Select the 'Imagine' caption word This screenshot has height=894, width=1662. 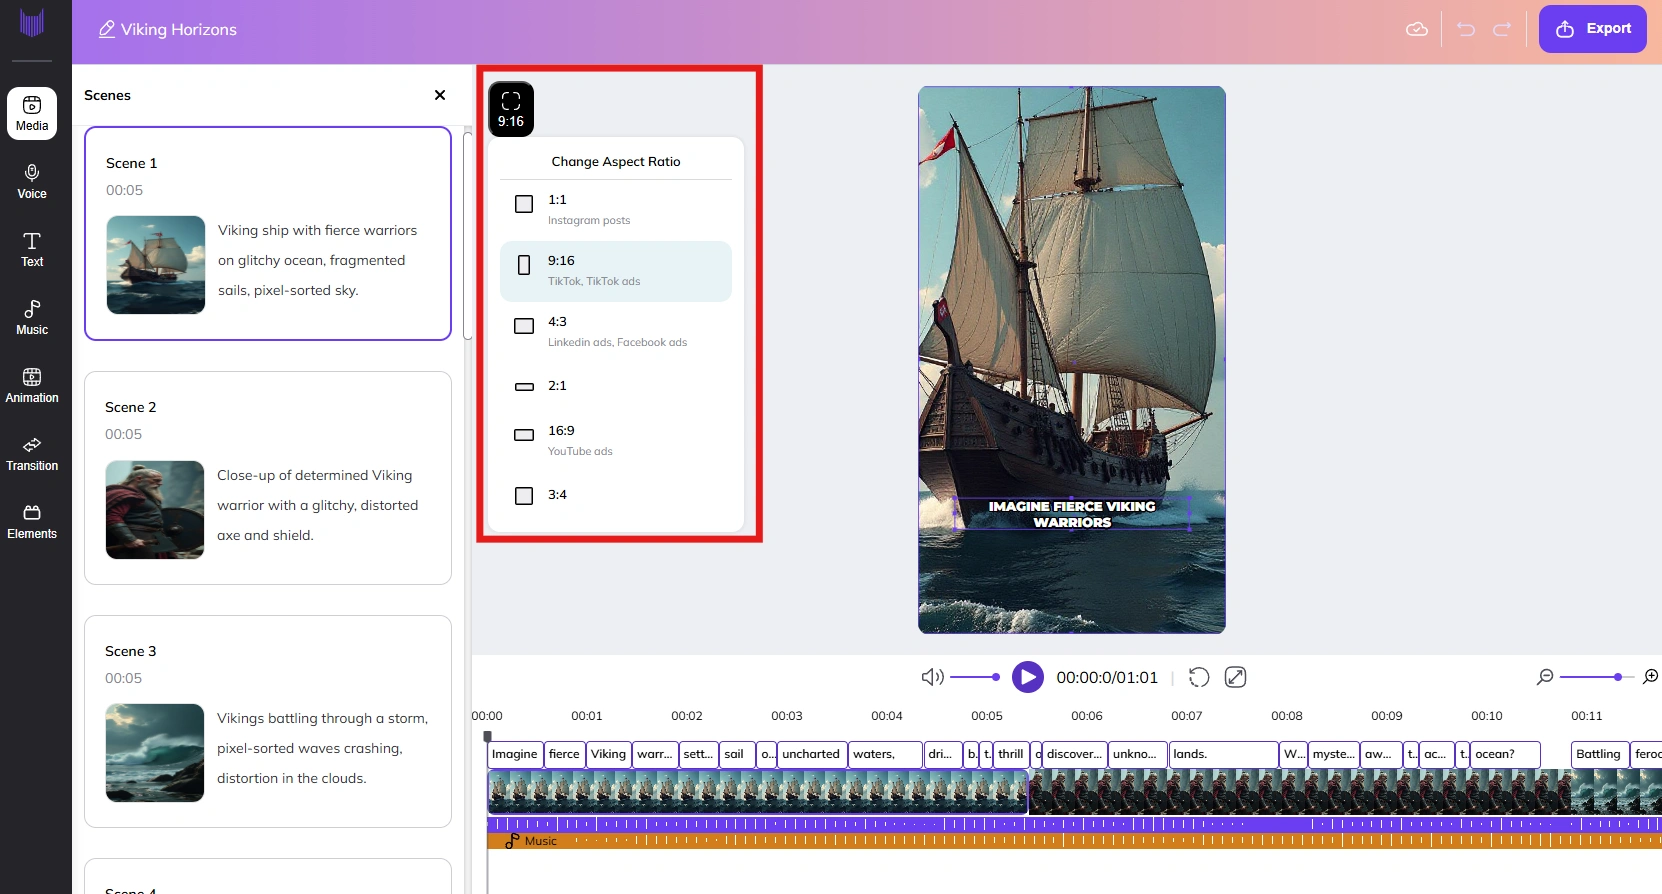pyautogui.click(x=515, y=754)
